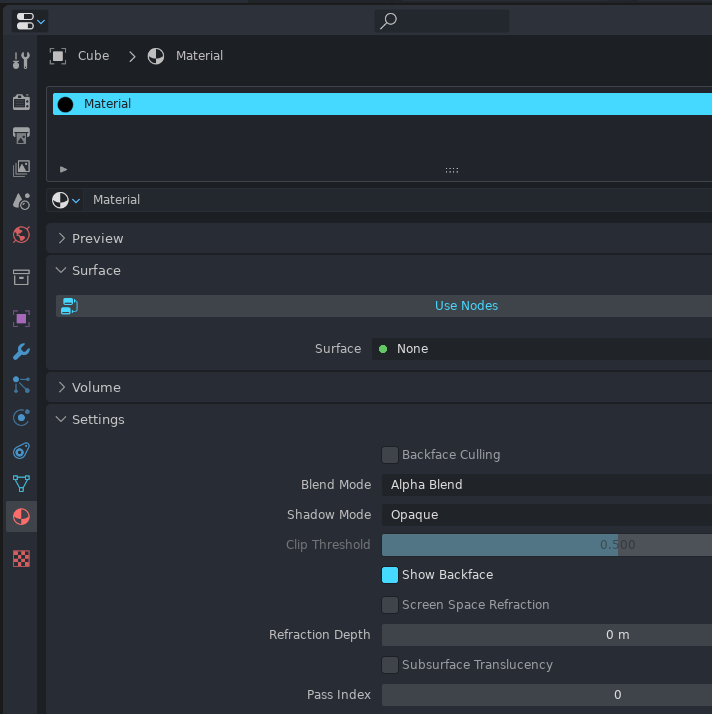Open the World properties tab

click(21, 235)
